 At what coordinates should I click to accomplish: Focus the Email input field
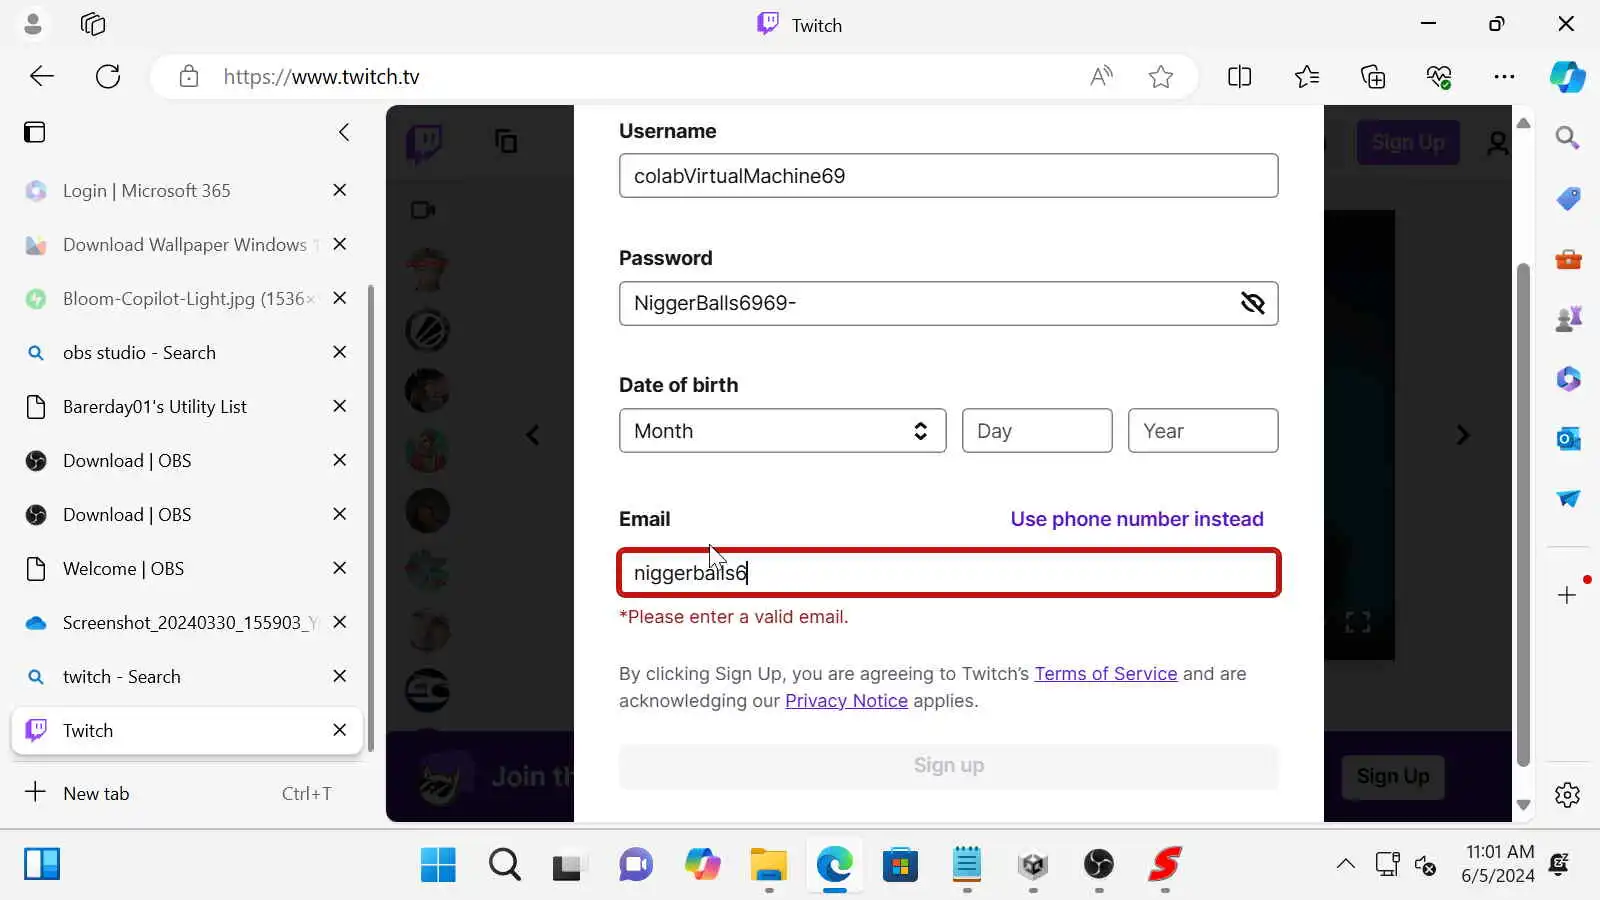[949, 573]
